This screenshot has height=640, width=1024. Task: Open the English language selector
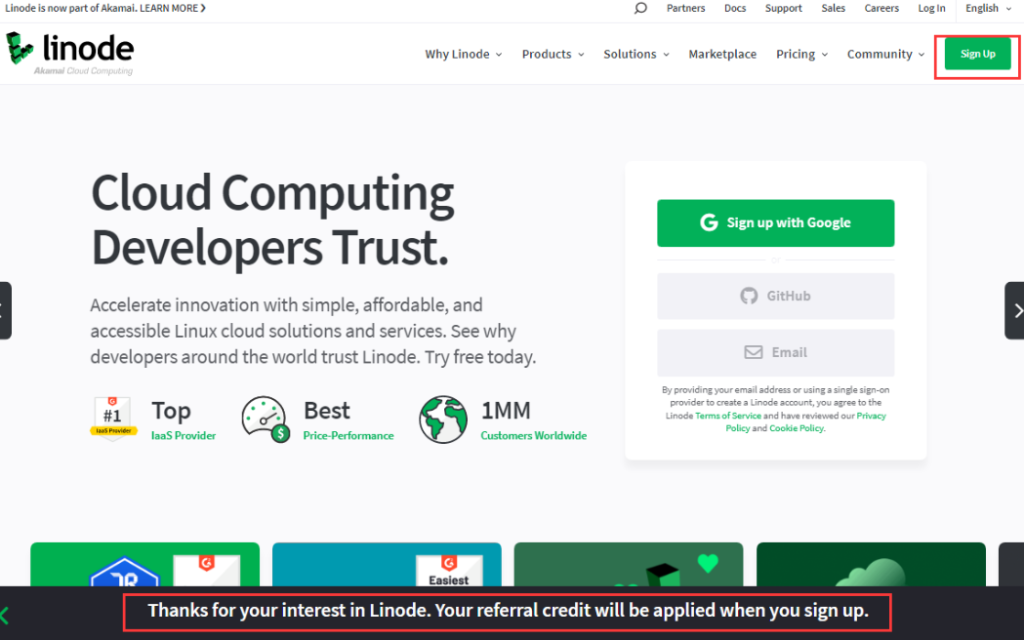[x=988, y=8]
